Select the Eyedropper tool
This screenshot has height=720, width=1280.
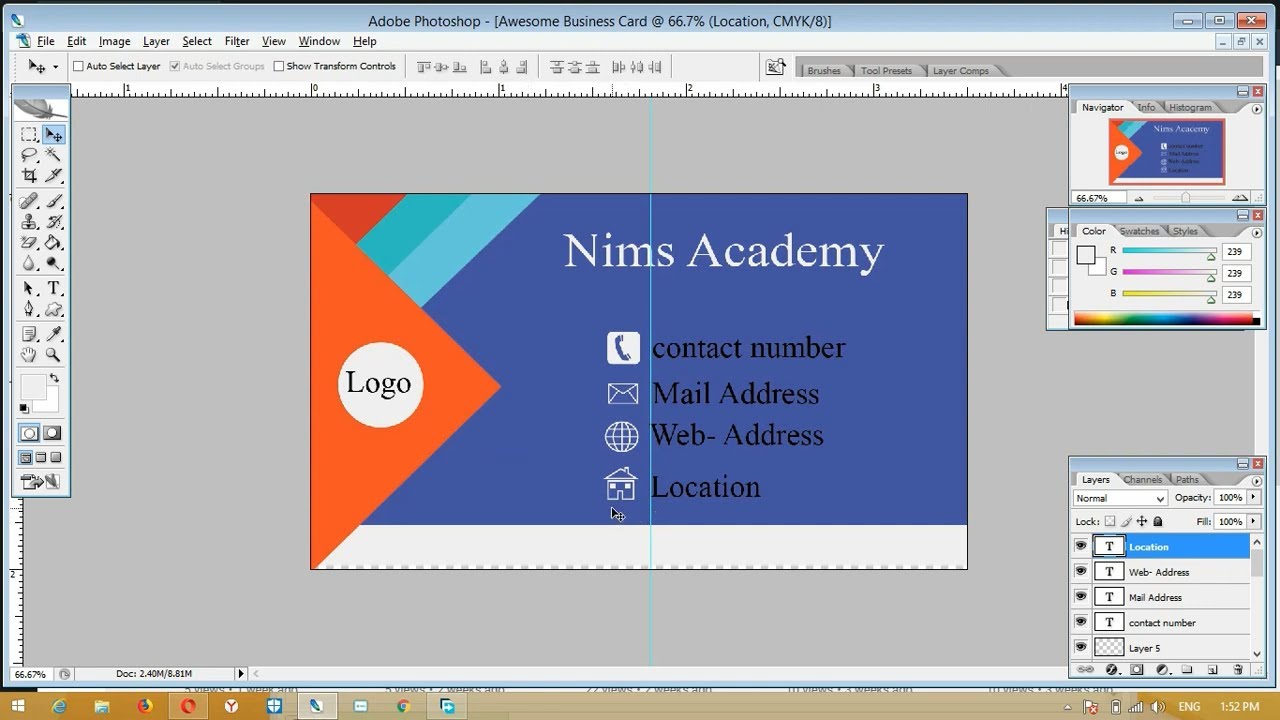point(53,334)
